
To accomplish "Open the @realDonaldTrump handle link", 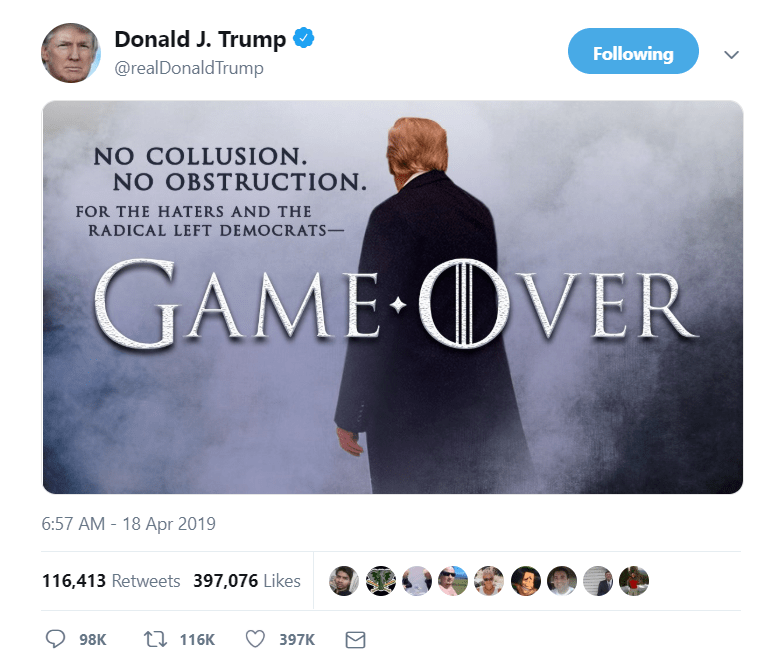I will pyautogui.click(x=189, y=68).
